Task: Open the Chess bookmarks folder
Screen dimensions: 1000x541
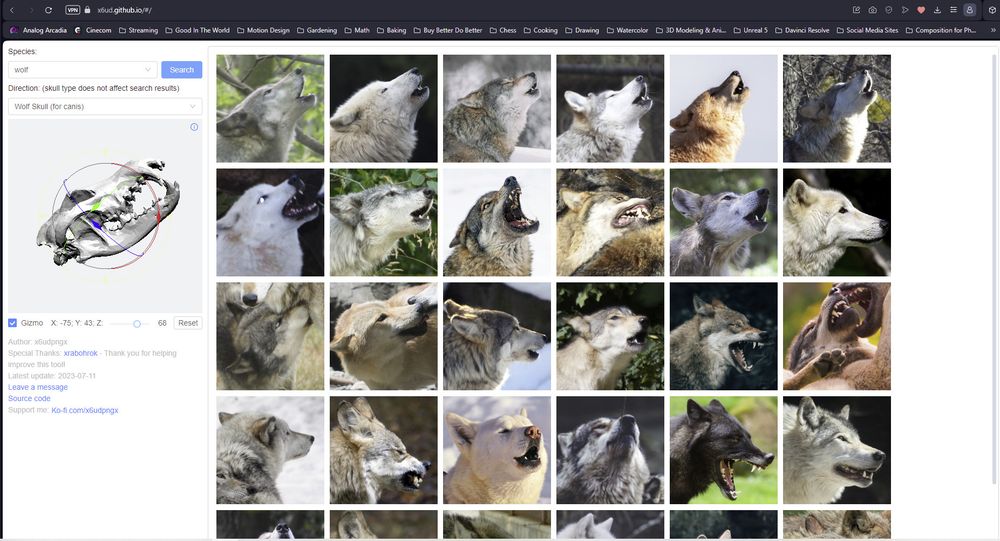Action: pyautogui.click(x=503, y=30)
